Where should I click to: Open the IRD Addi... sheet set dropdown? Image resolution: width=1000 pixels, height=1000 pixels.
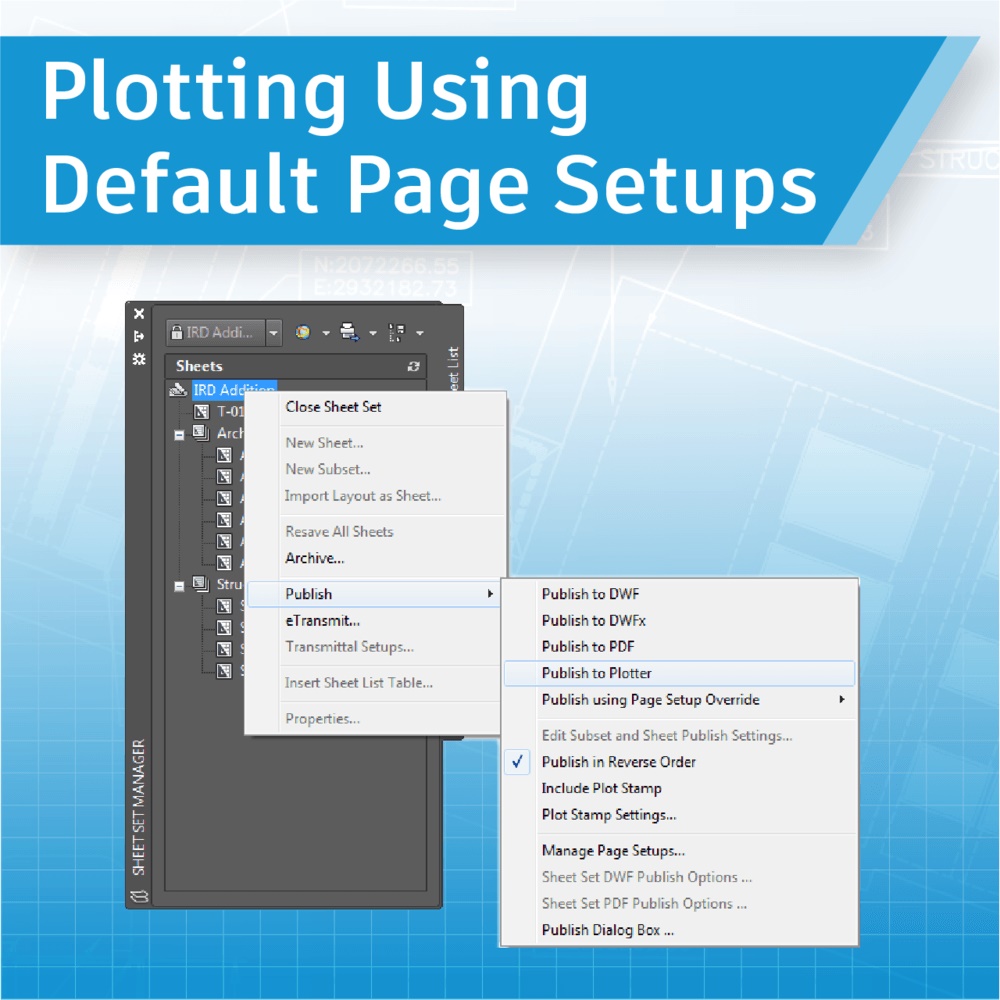tap(274, 333)
